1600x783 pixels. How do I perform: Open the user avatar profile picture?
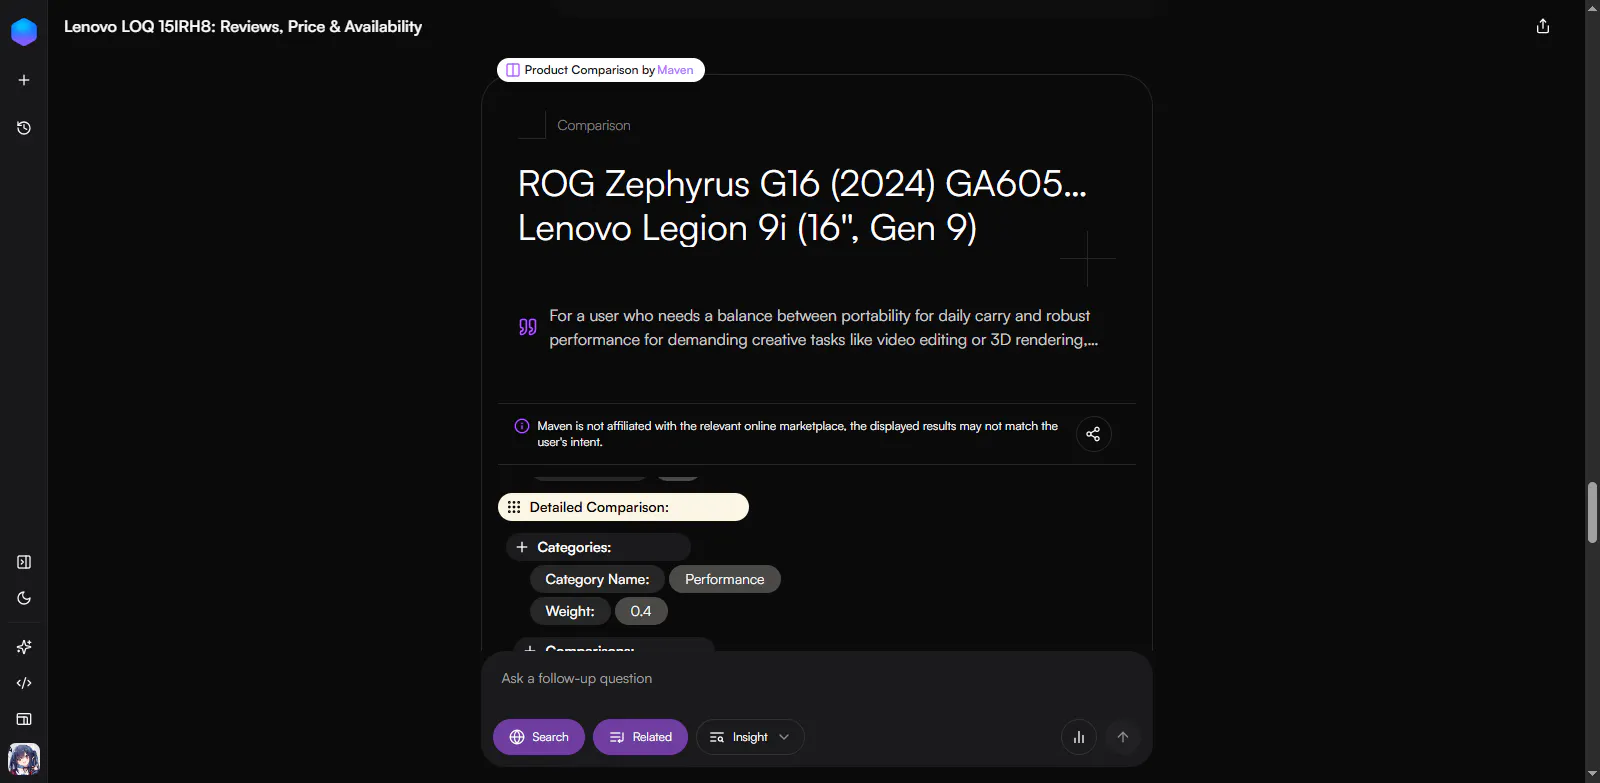24,759
